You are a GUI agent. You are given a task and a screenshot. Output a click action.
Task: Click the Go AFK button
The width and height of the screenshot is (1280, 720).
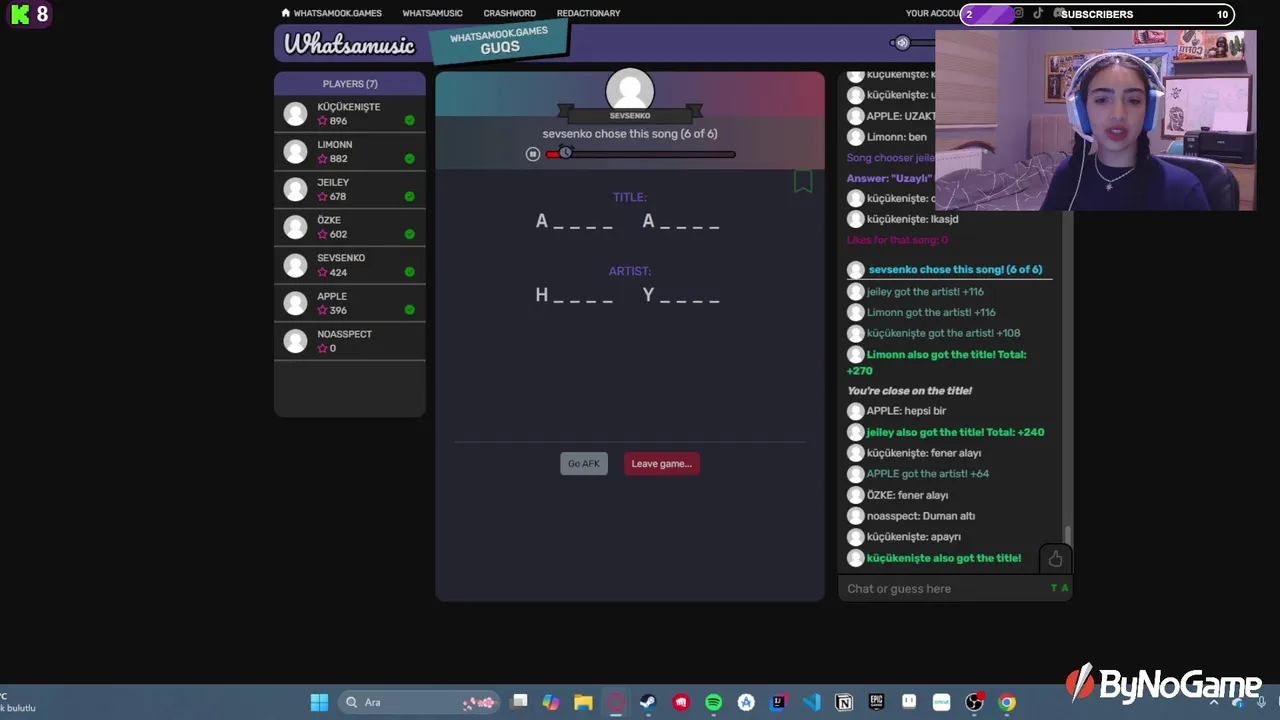(x=584, y=464)
